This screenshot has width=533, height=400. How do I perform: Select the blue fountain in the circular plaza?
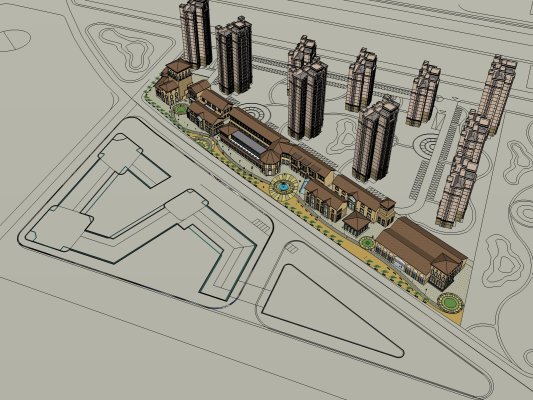282,186
